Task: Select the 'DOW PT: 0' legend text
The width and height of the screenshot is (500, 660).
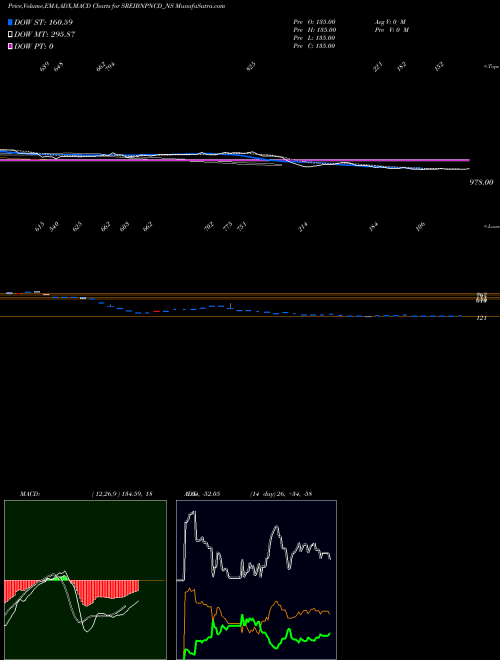Action: [34, 46]
